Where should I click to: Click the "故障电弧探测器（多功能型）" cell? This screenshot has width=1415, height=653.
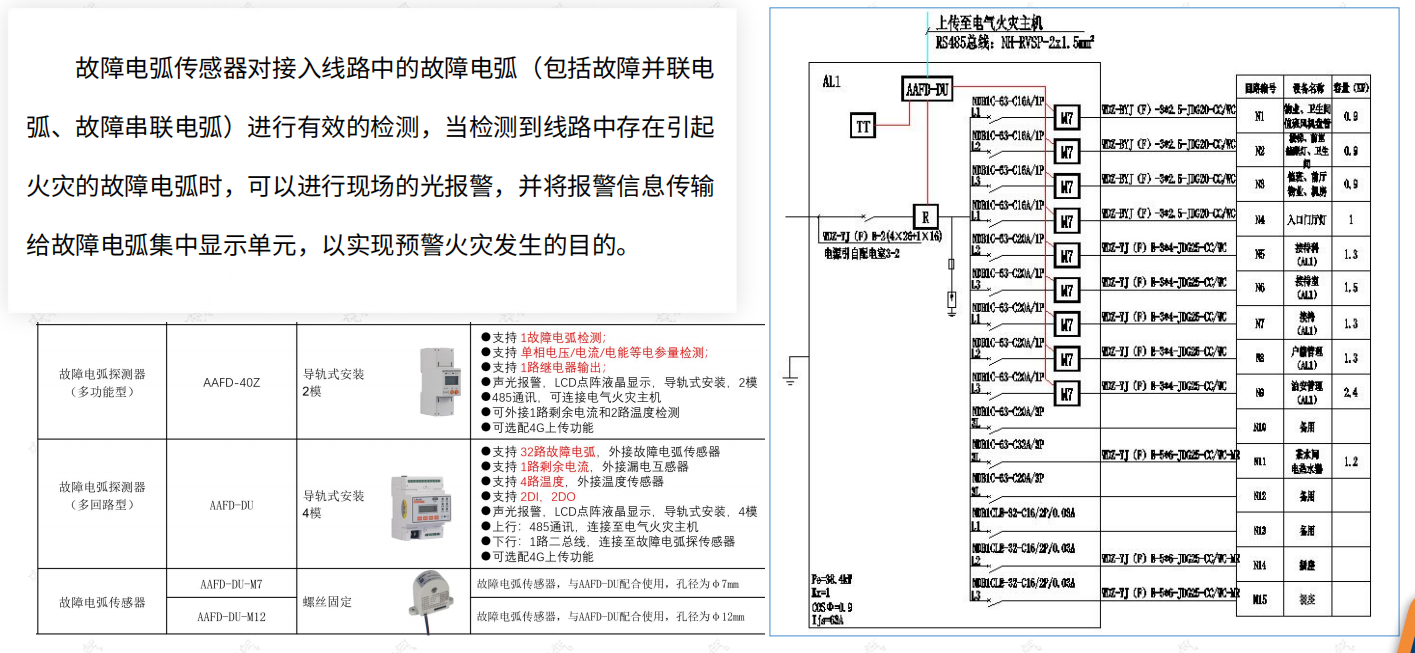coord(102,382)
